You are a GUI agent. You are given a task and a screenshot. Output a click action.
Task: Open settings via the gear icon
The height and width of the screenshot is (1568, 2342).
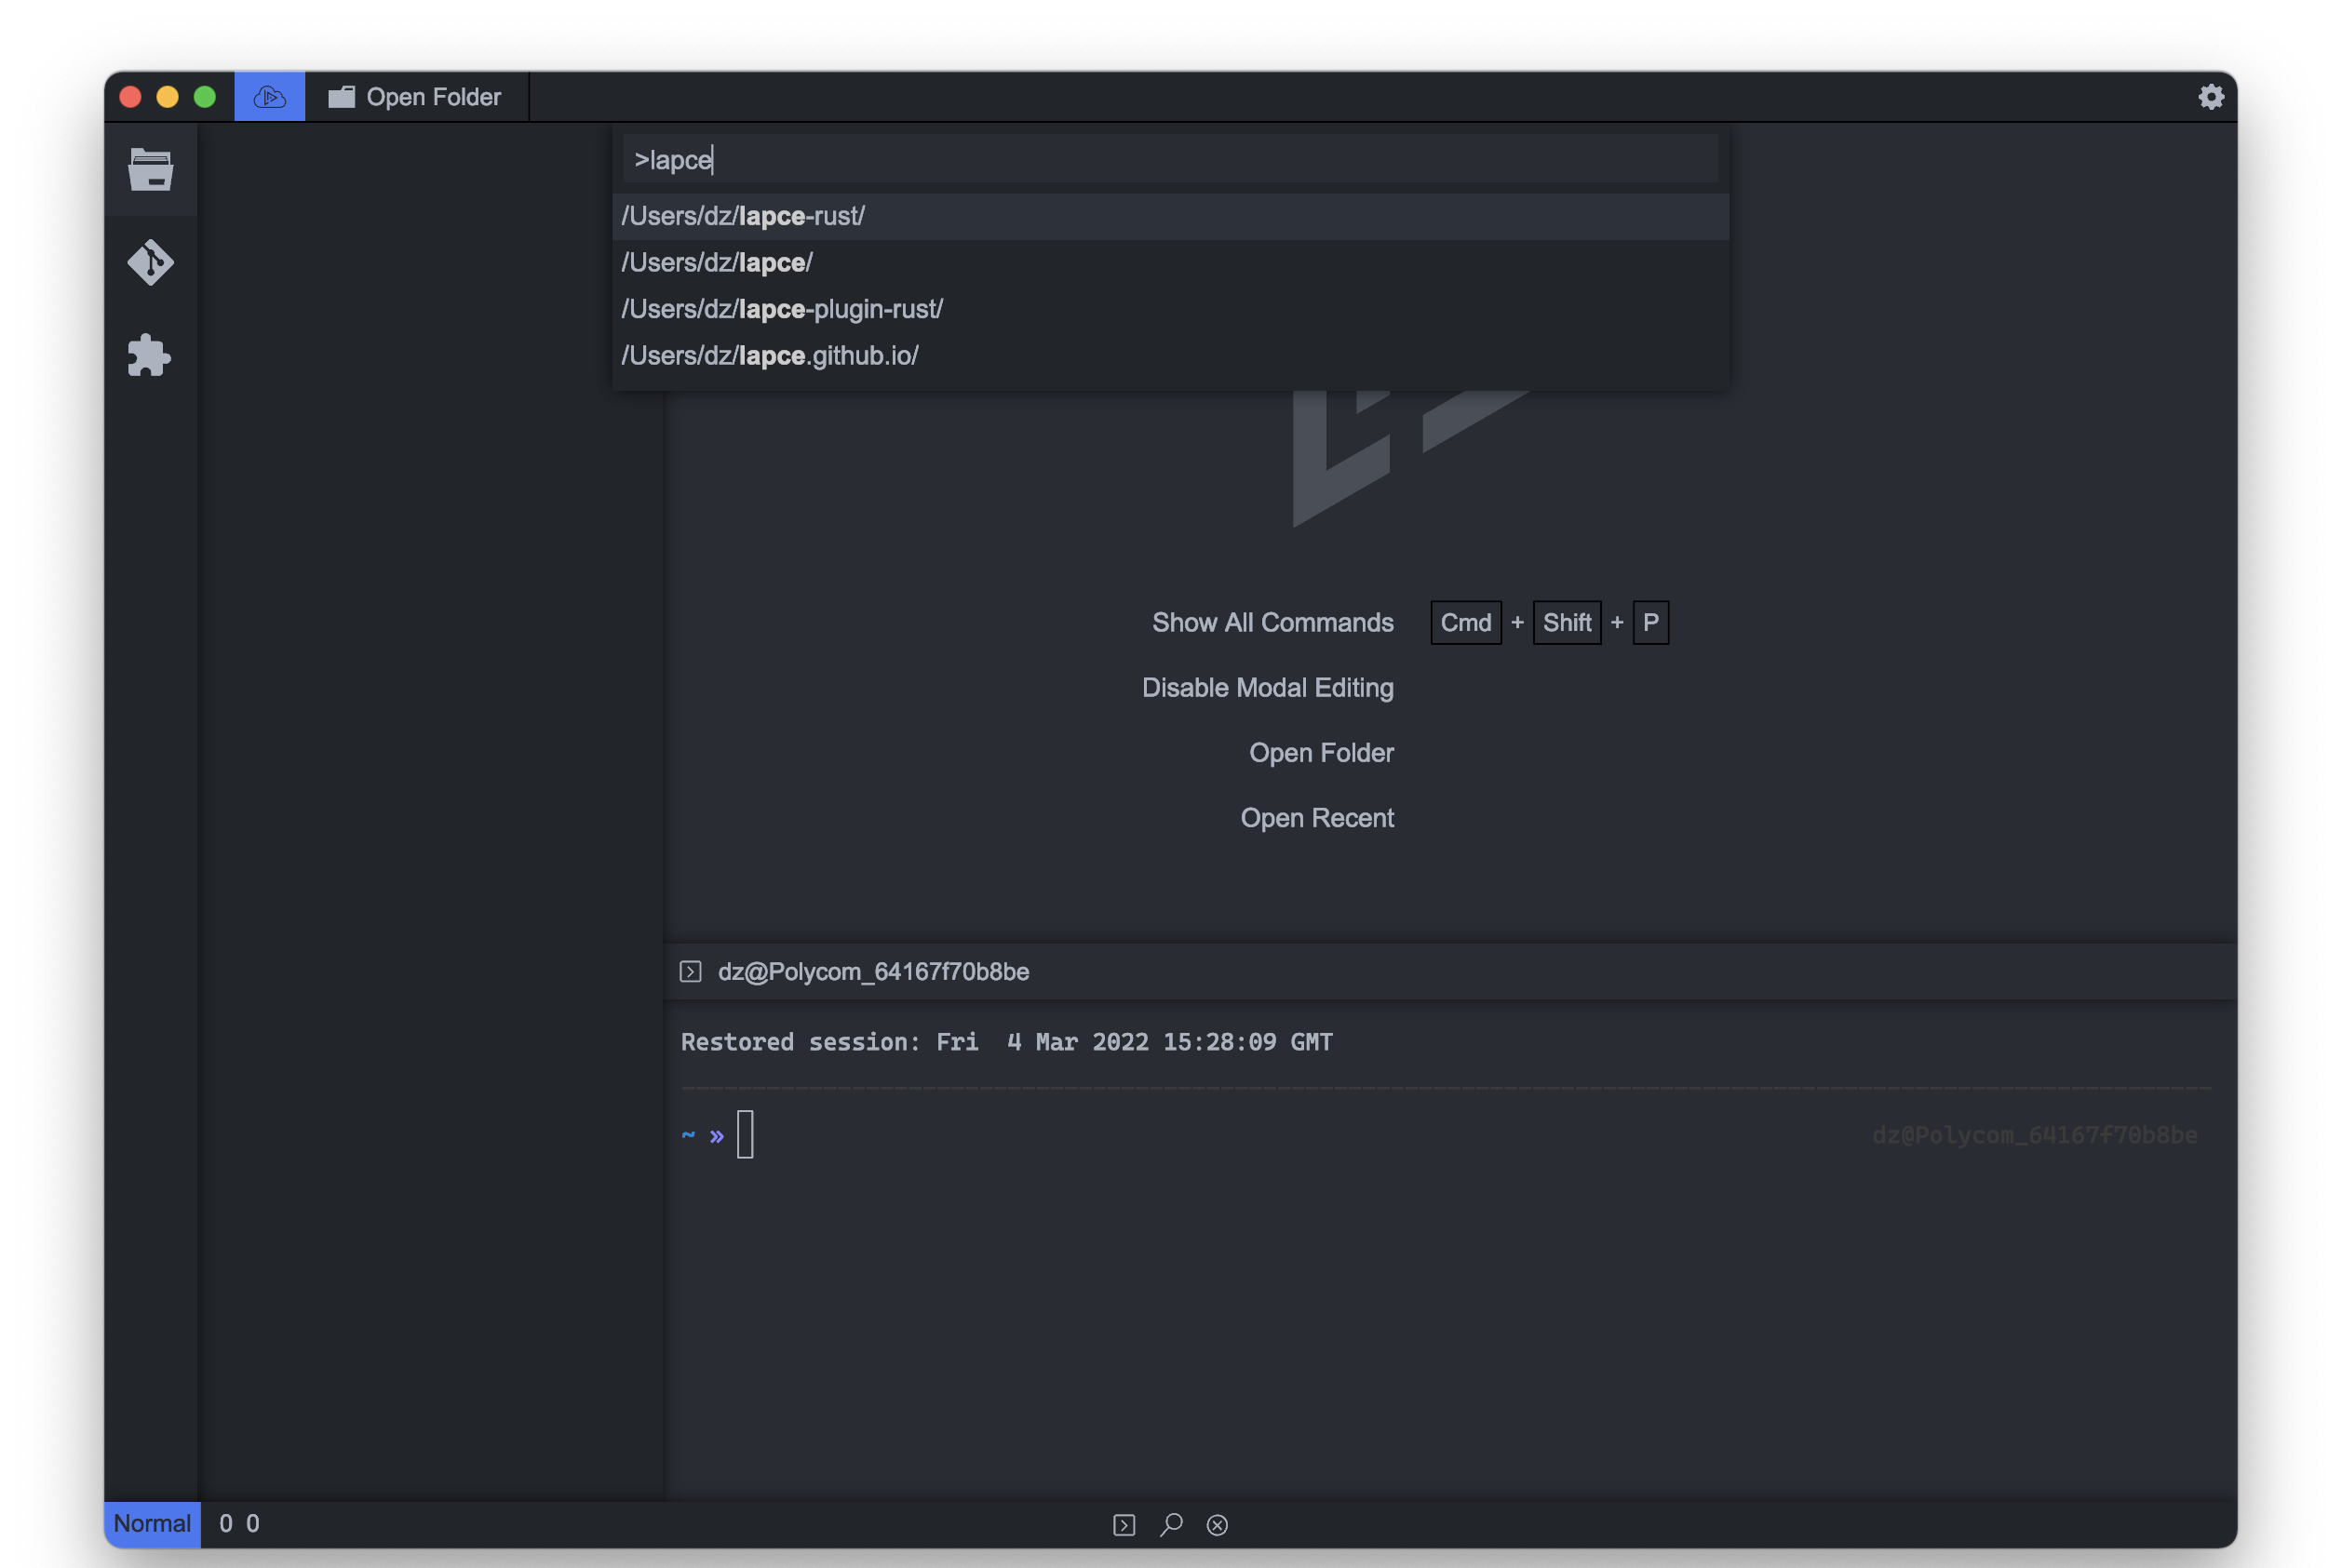[x=2210, y=97]
